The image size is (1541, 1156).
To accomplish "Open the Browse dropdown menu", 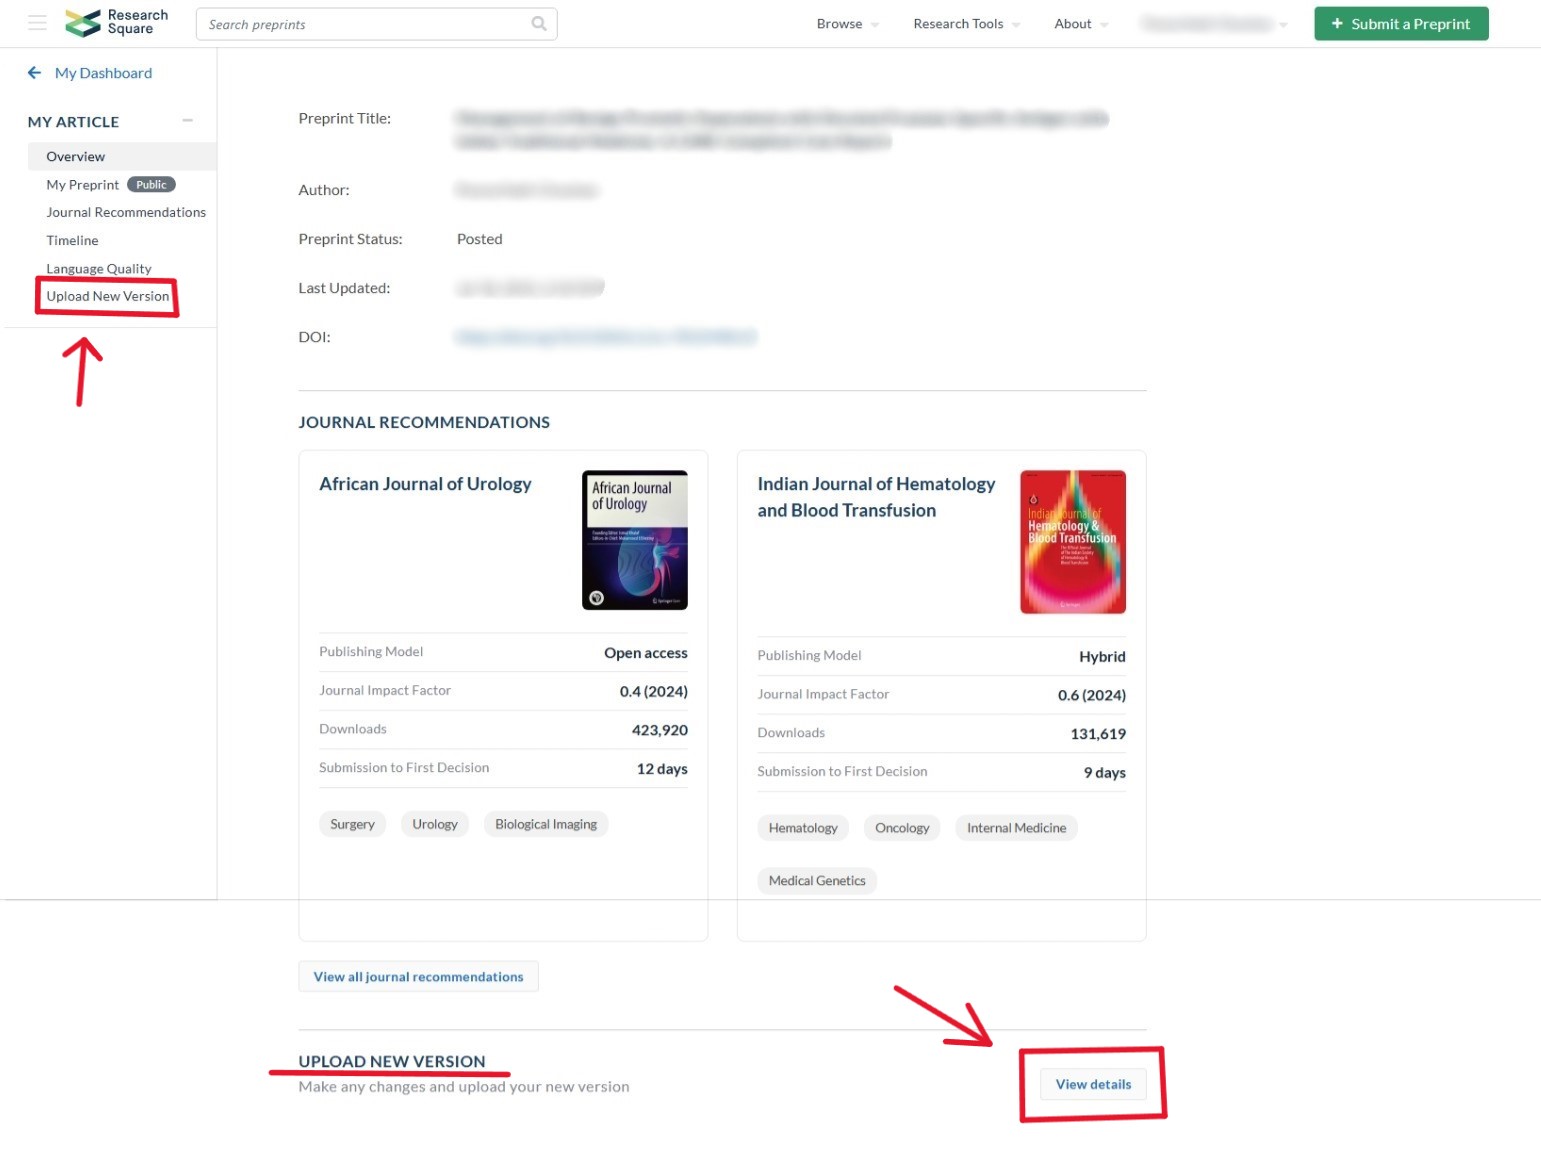I will tap(847, 24).
